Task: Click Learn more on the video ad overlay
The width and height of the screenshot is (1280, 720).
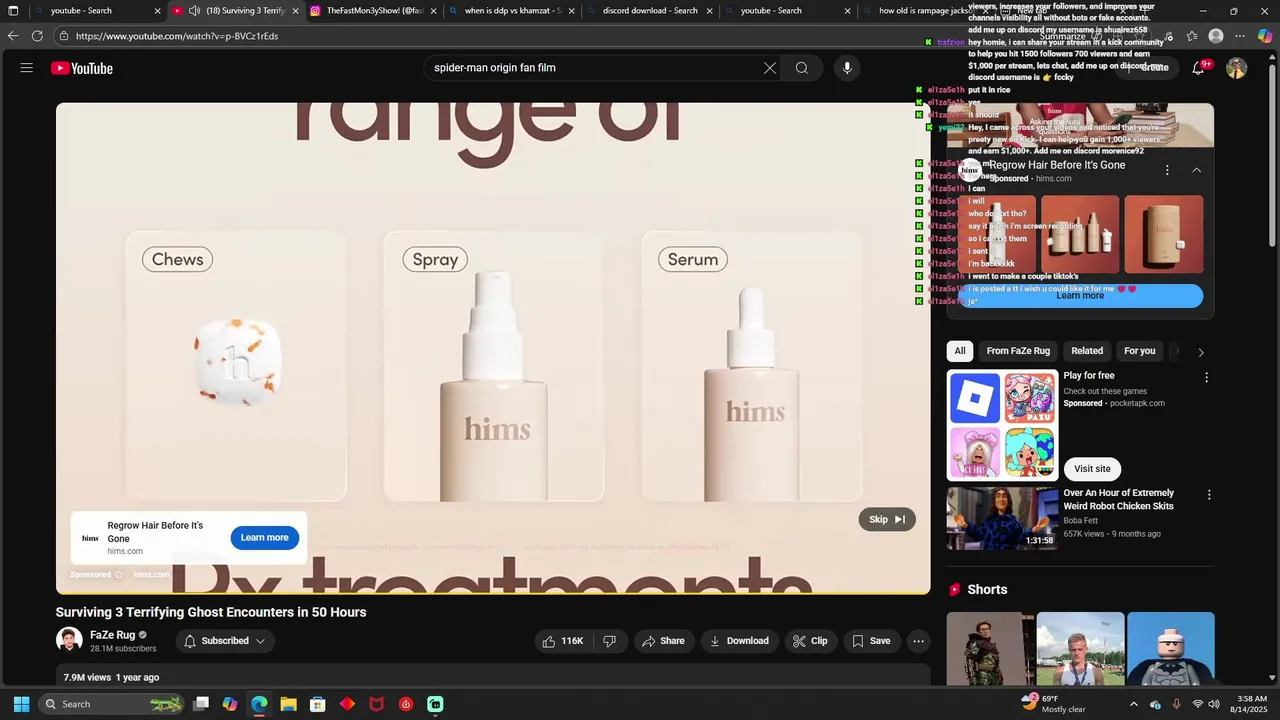Action: (x=264, y=538)
